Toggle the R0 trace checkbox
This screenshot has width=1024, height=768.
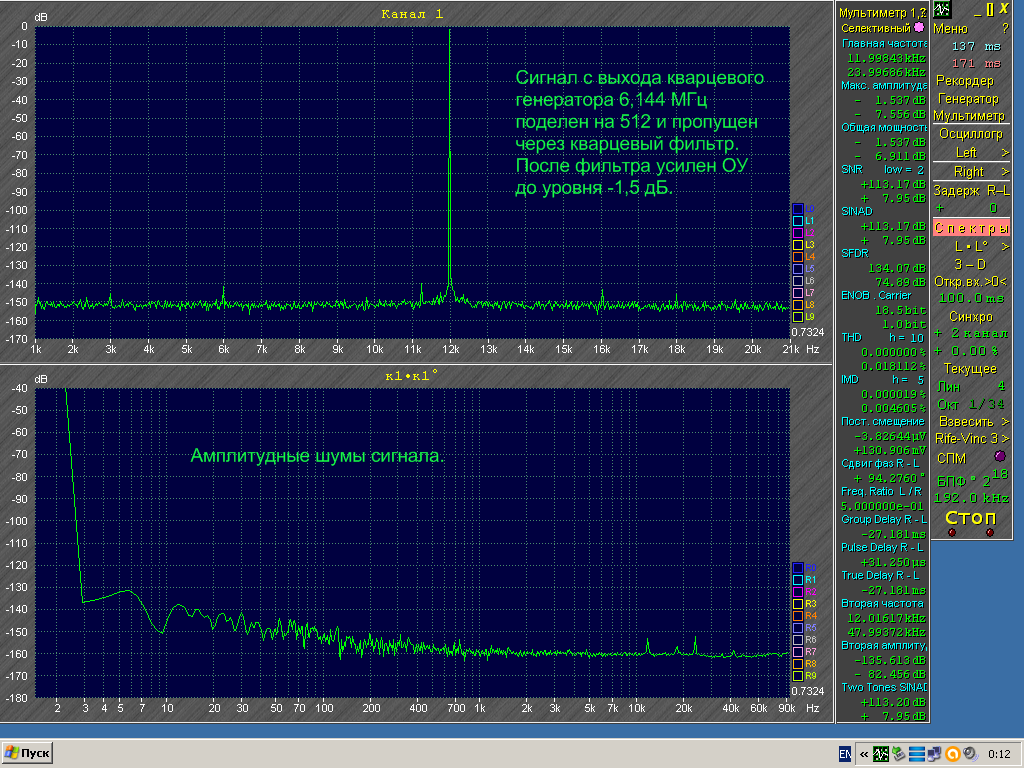tap(797, 568)
